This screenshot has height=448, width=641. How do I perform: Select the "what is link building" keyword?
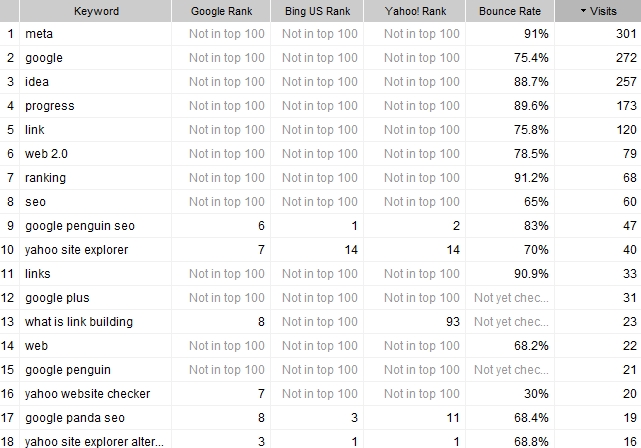[x=79, y=322]
